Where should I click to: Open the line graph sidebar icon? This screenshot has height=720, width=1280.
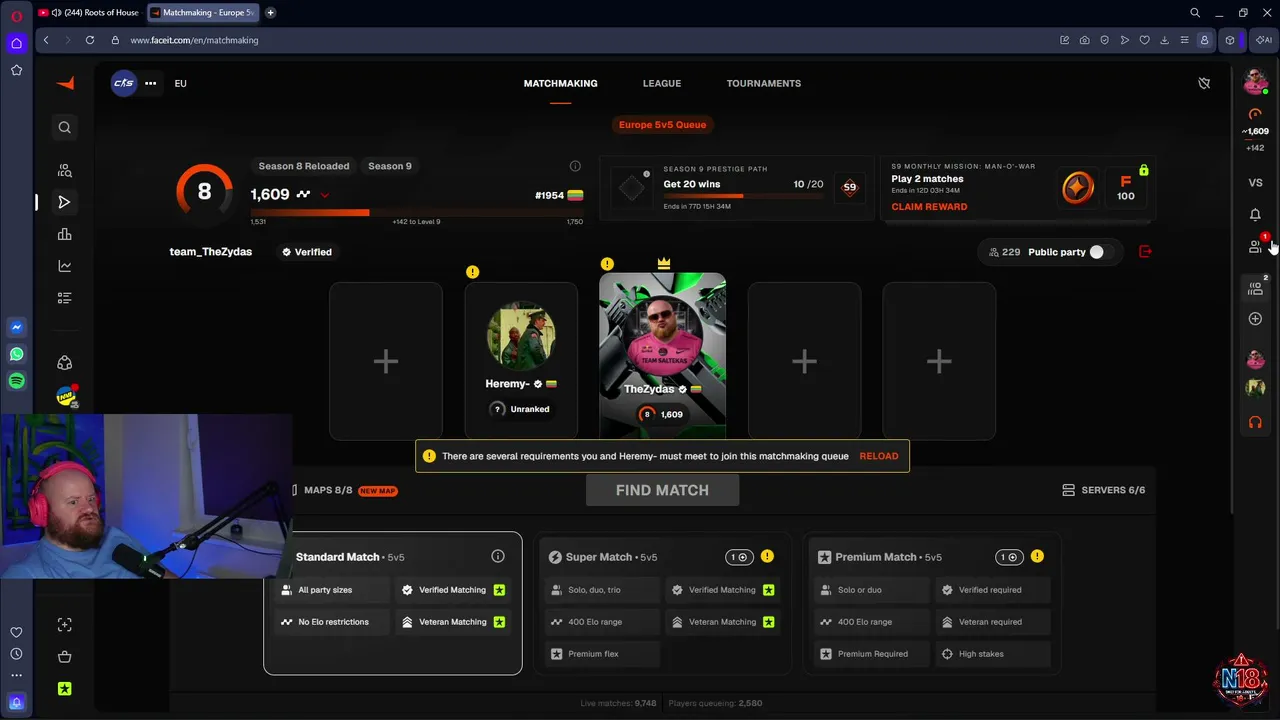tap(64, 266)
